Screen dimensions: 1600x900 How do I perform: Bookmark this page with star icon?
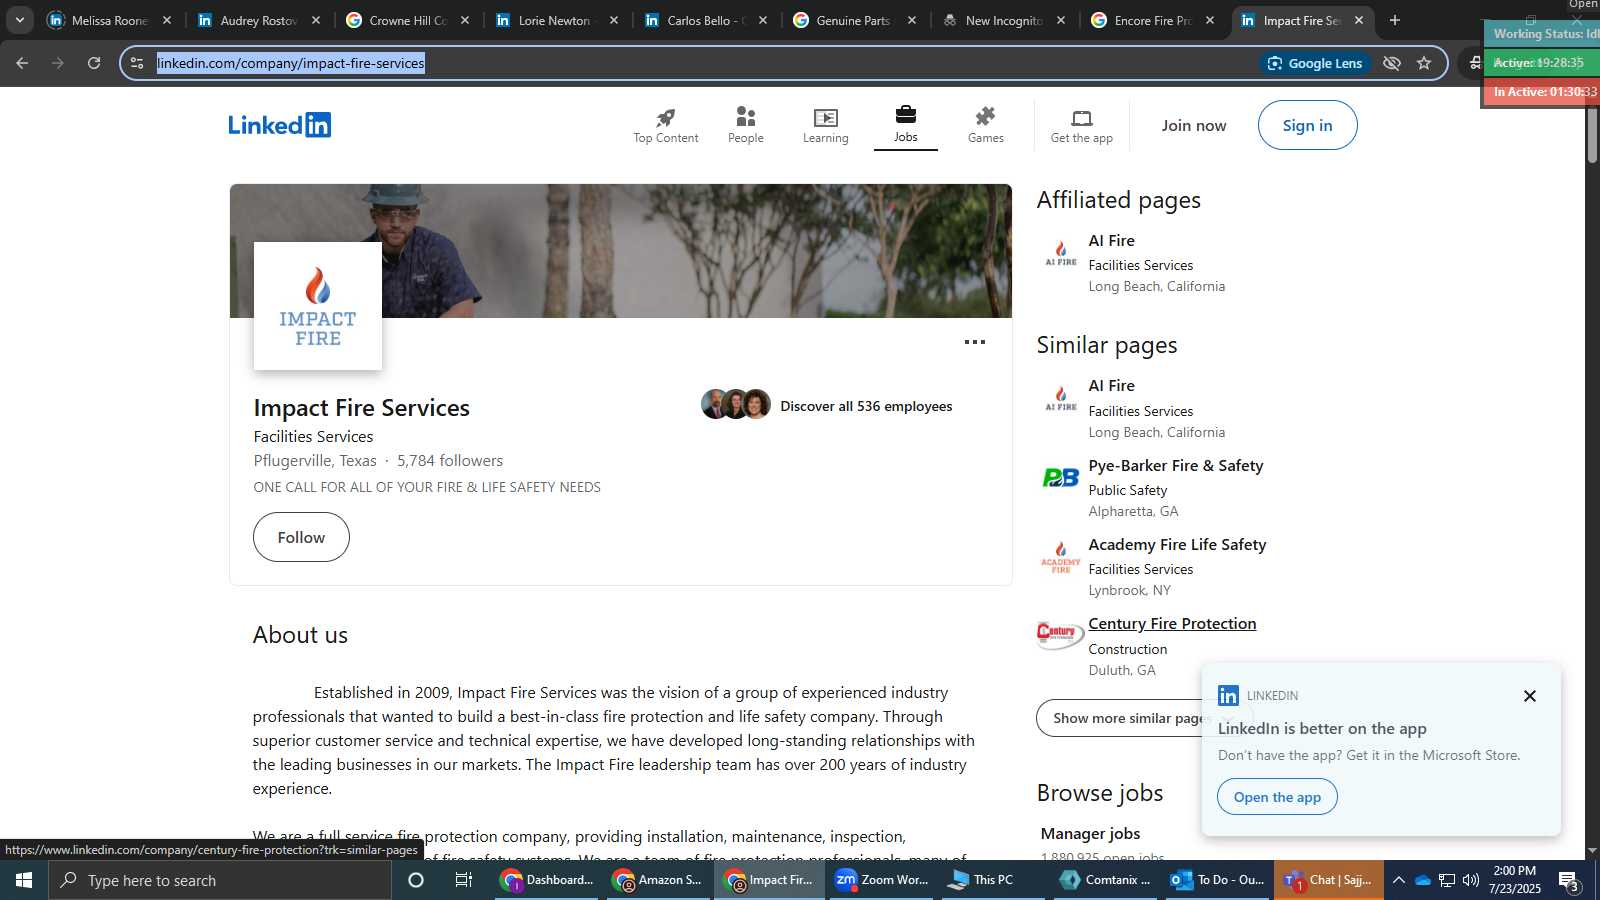[x=1424, y=63]
